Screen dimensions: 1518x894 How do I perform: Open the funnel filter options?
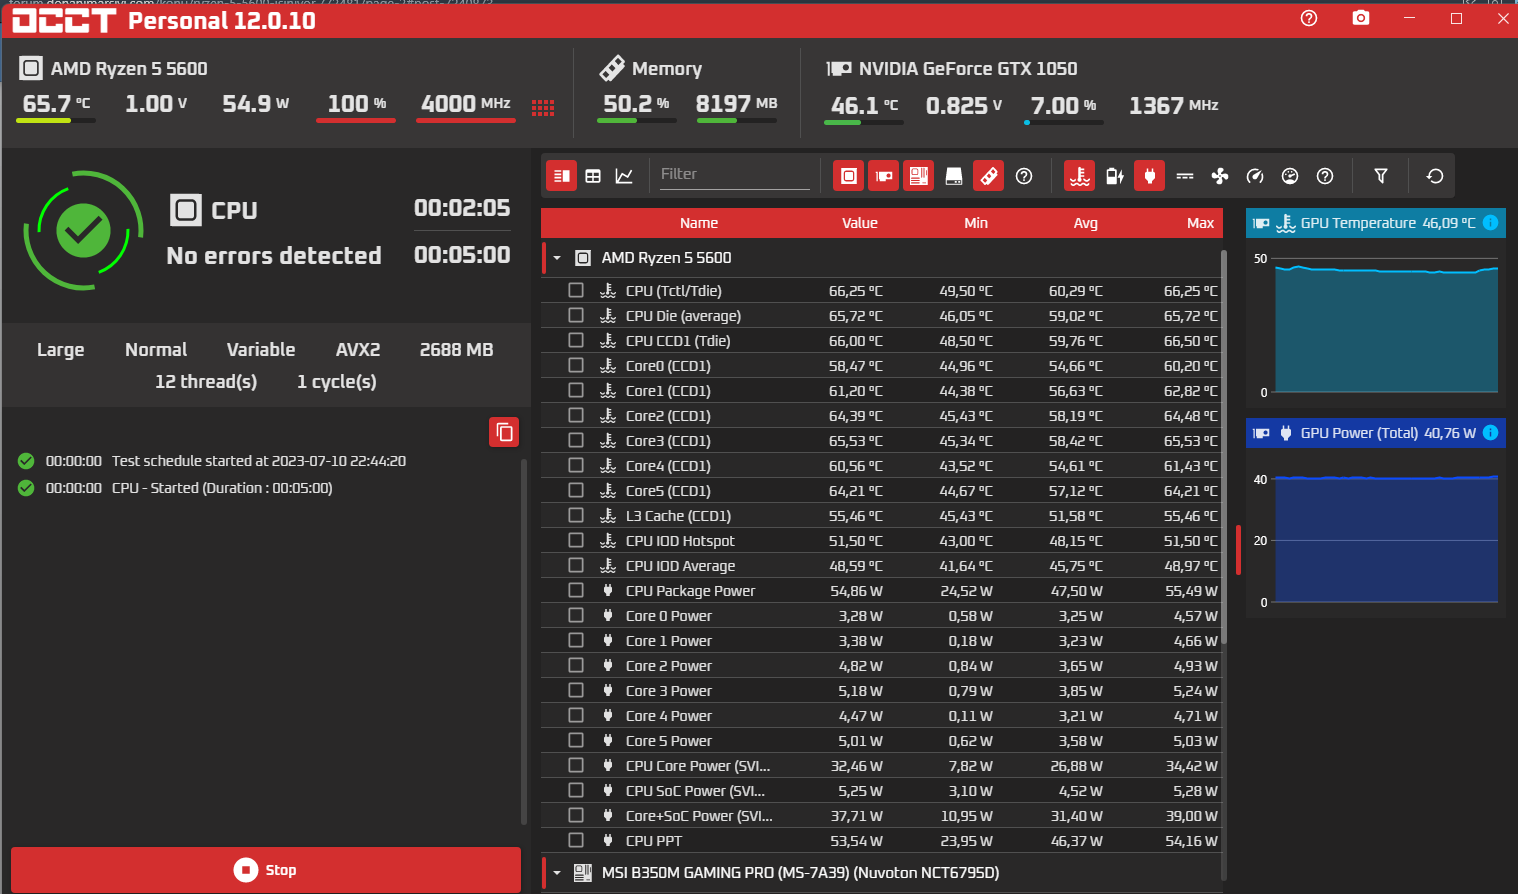(x=1381, y=176)
